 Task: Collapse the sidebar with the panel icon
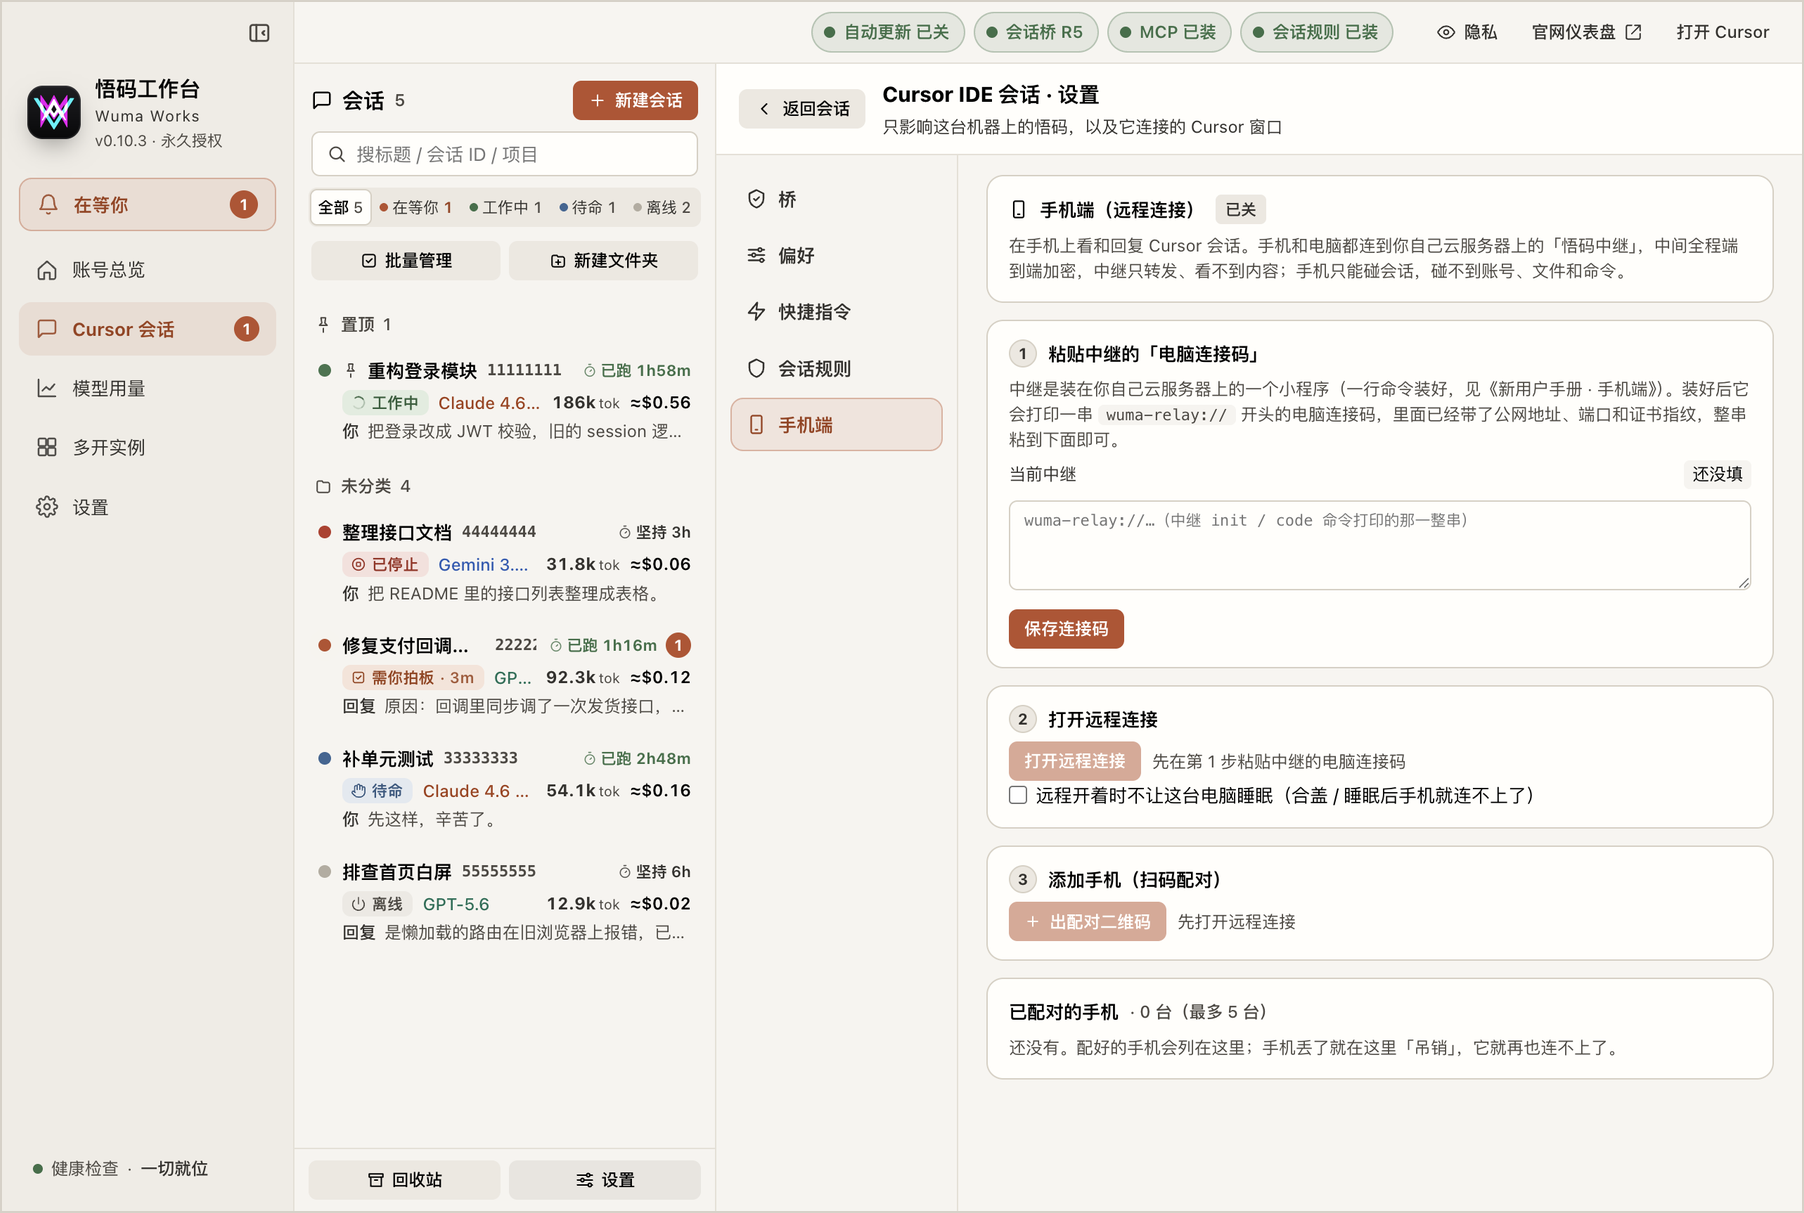click(259, 33)
